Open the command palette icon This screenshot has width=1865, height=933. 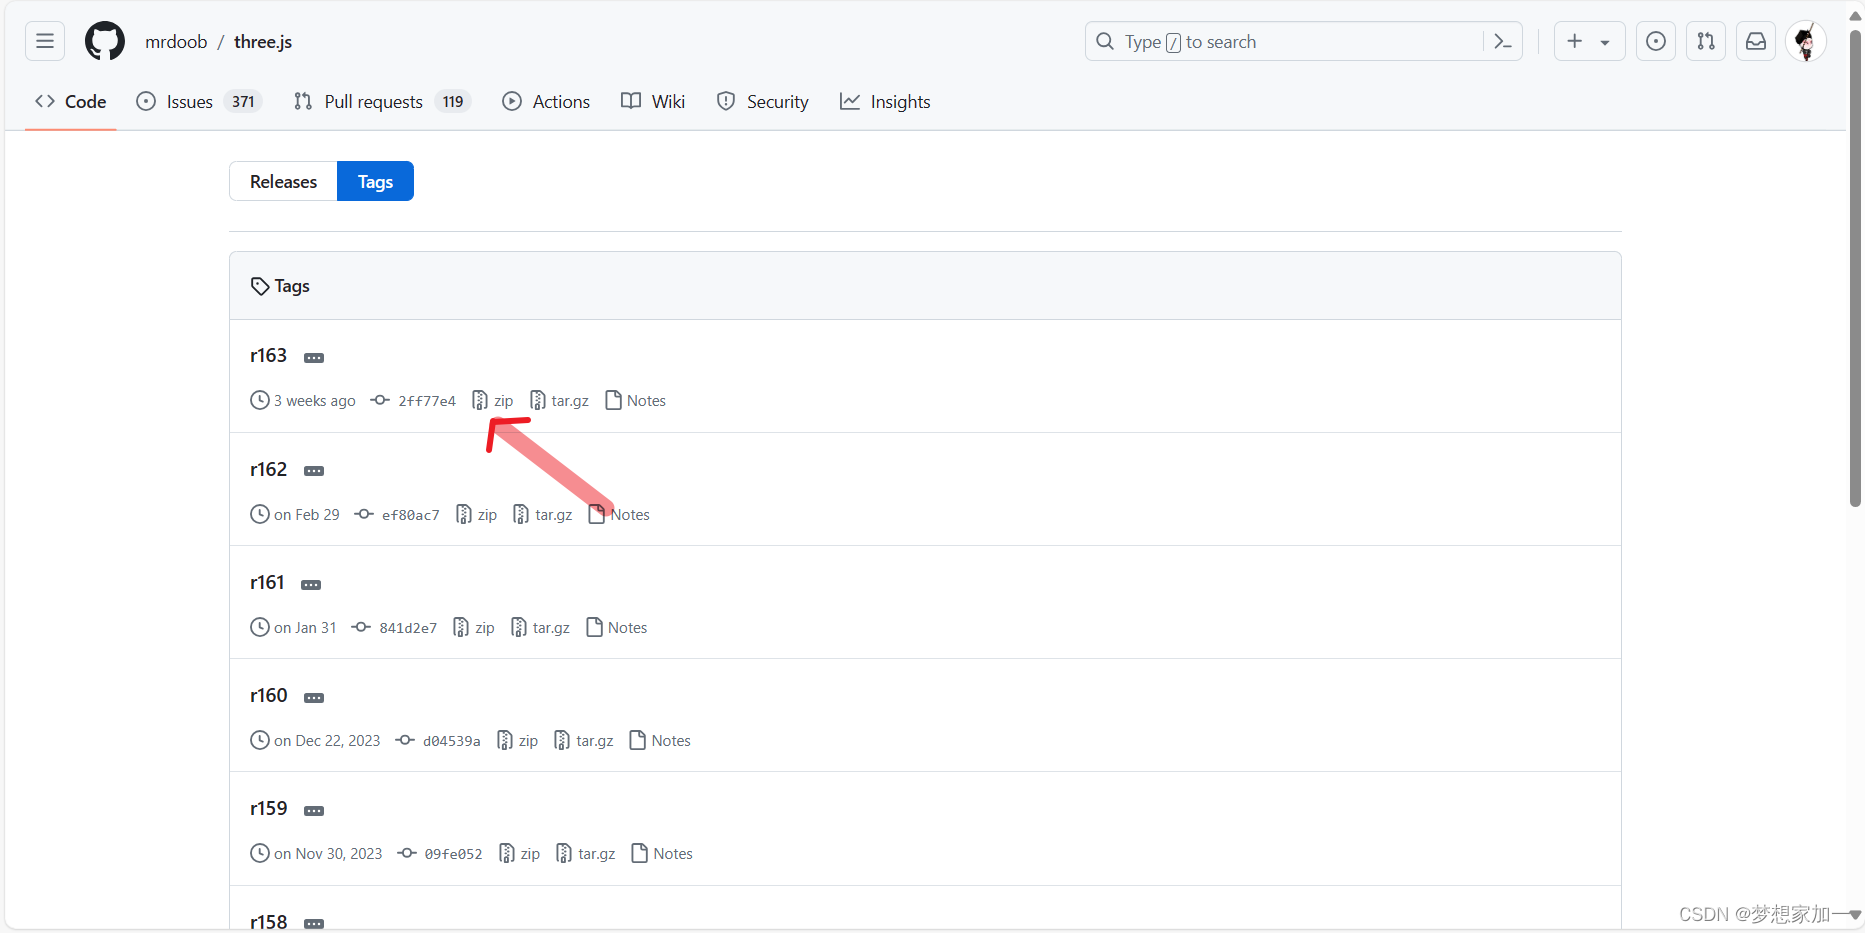(1502, 41)
